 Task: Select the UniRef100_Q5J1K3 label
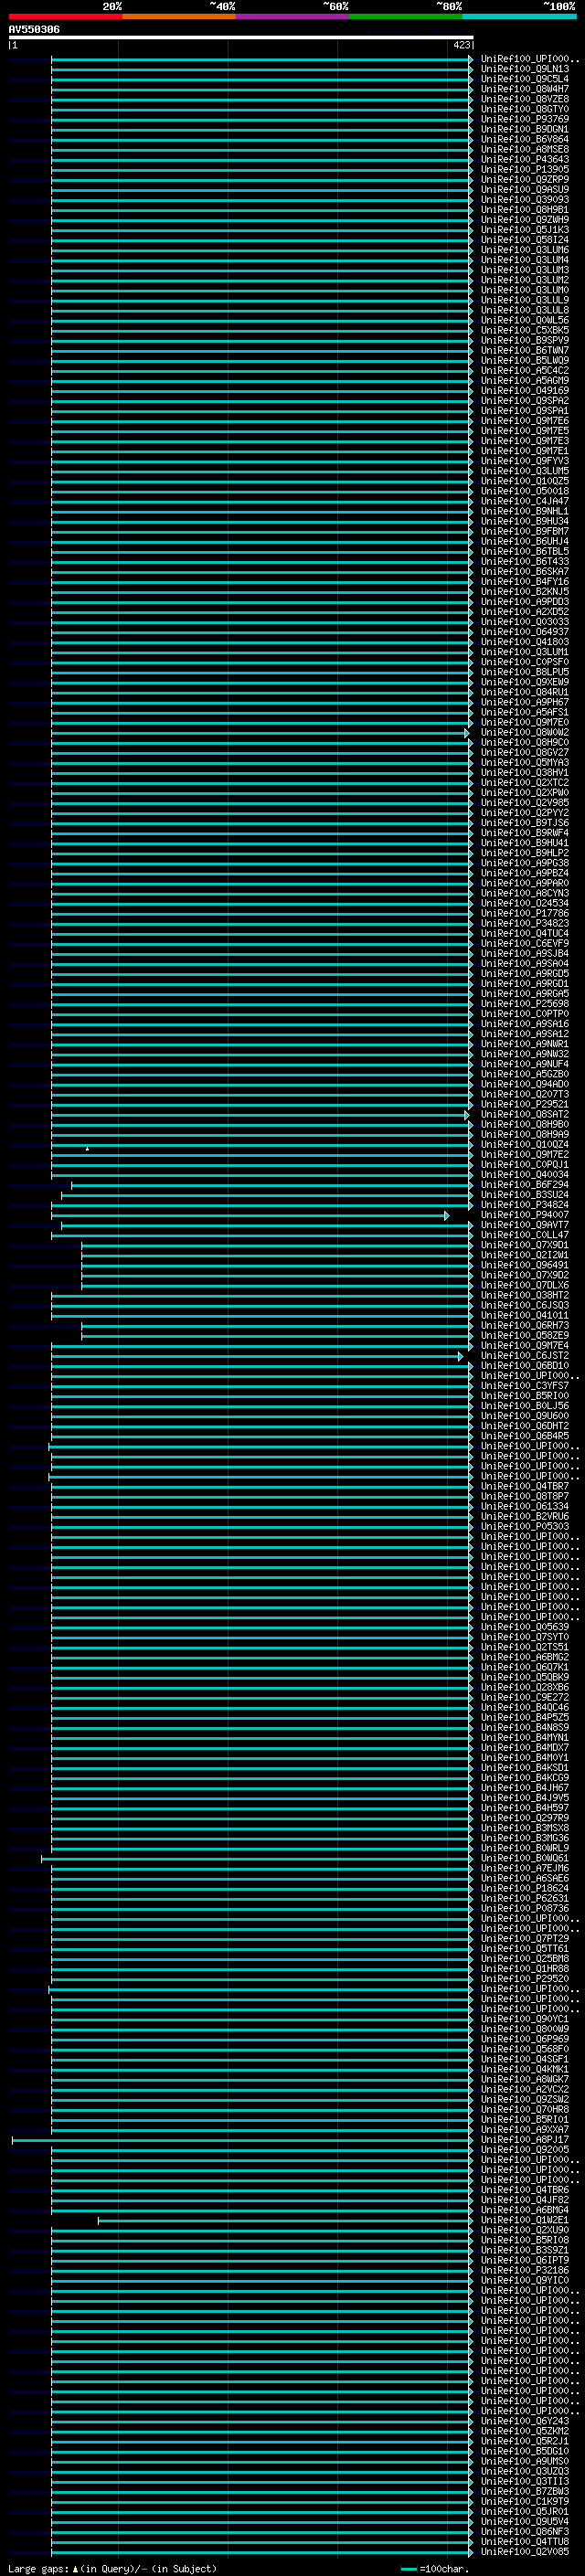pyautogui.click(x=524, y=230)
